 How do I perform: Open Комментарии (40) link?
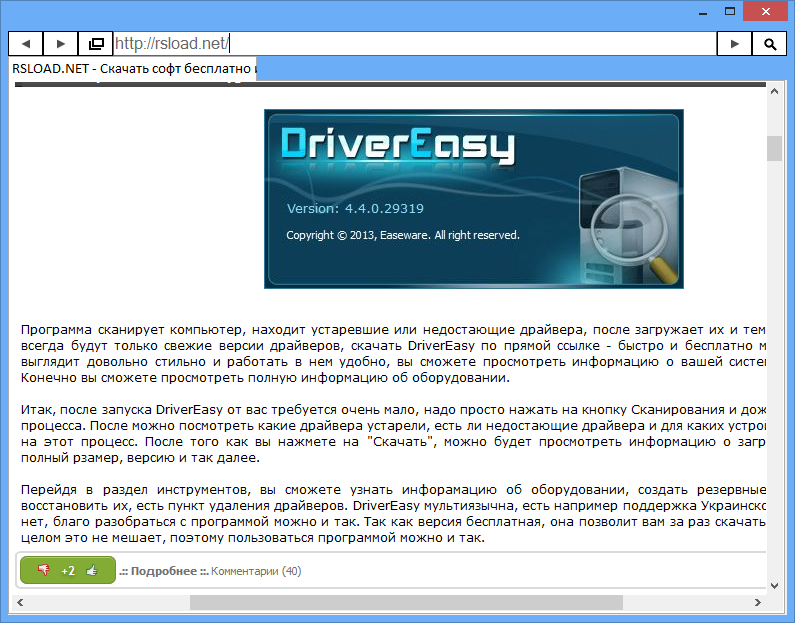256,571
